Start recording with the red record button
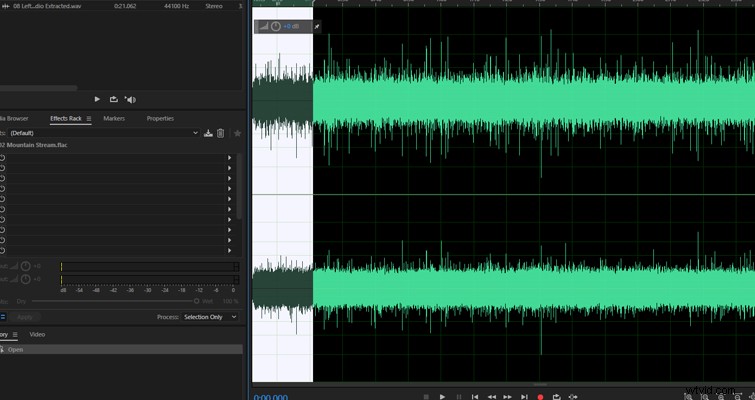The width and height of the screenshot is (755, 400). [540, 397]
